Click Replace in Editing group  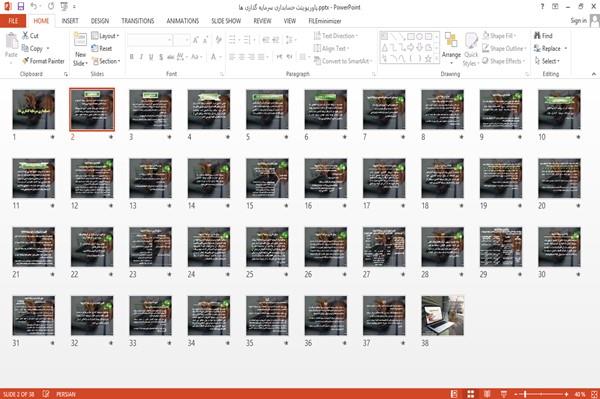[x=547, y=48]
